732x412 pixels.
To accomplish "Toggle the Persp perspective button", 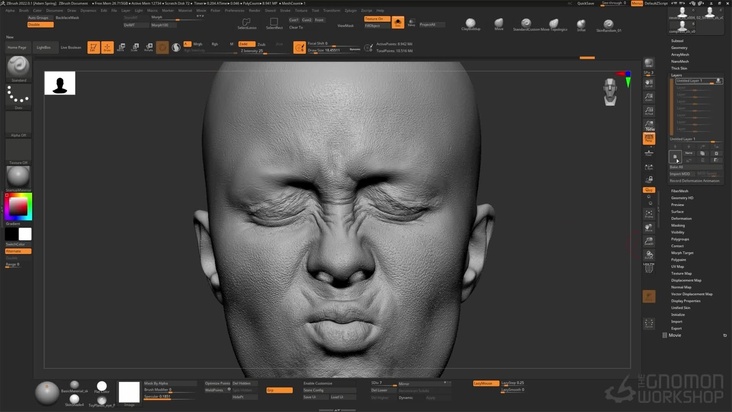I will 649,139.
